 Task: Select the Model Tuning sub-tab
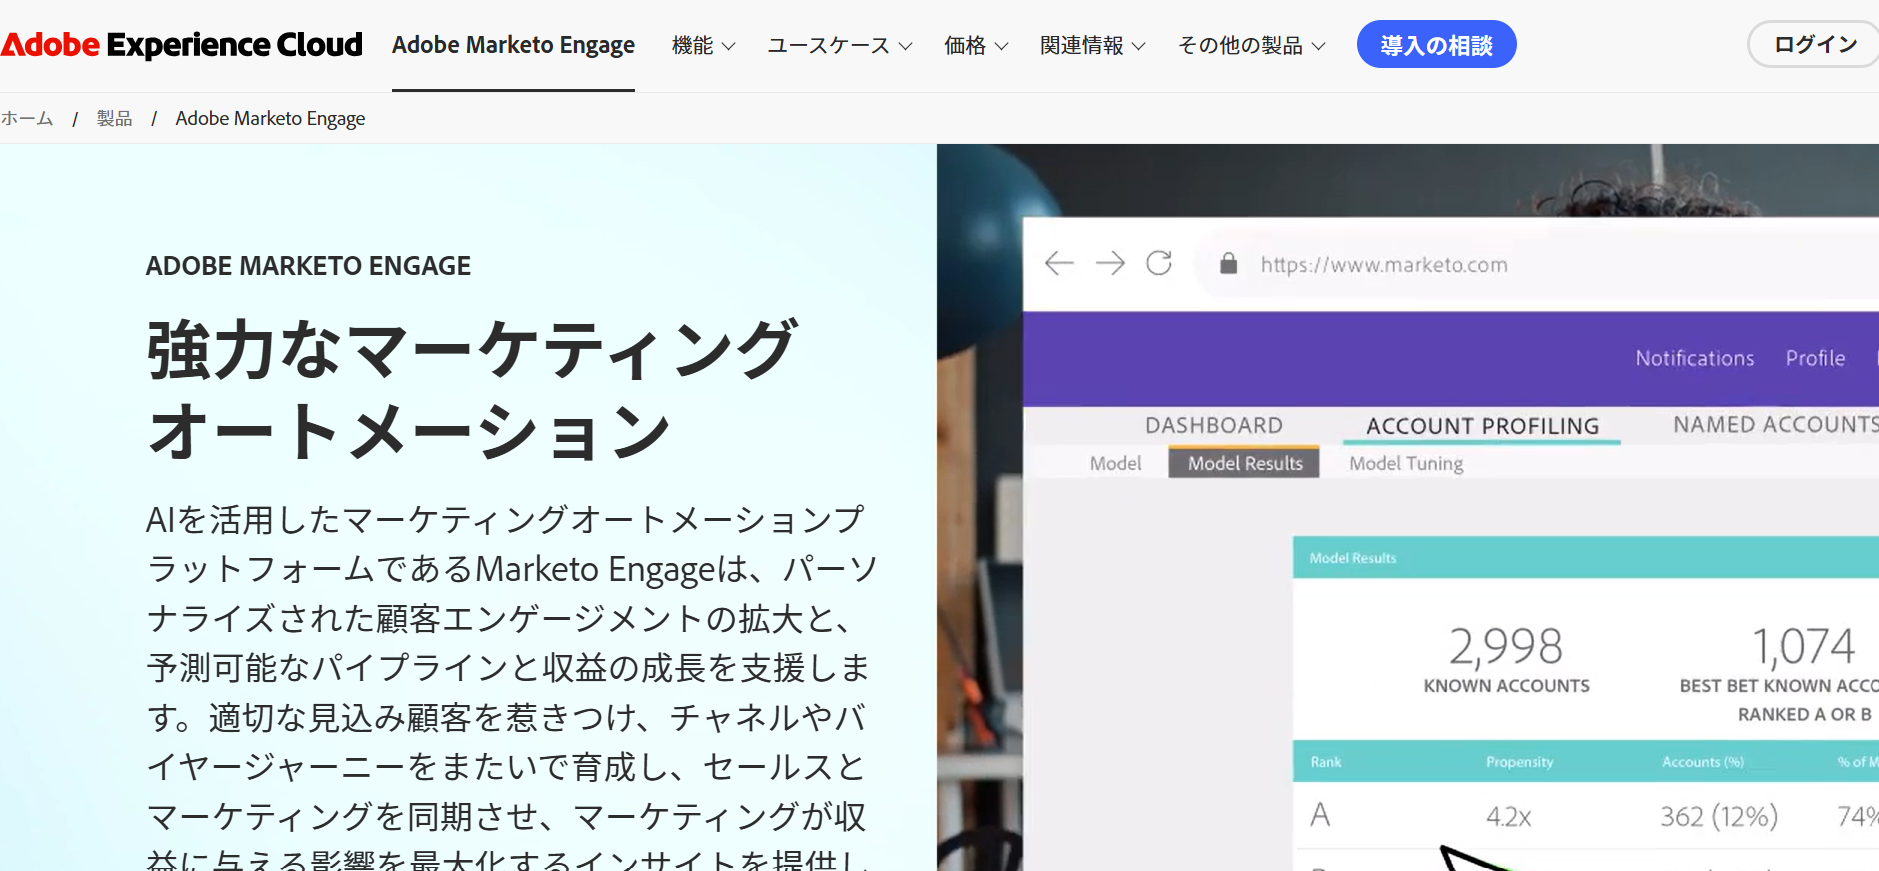coord(1406,463)
